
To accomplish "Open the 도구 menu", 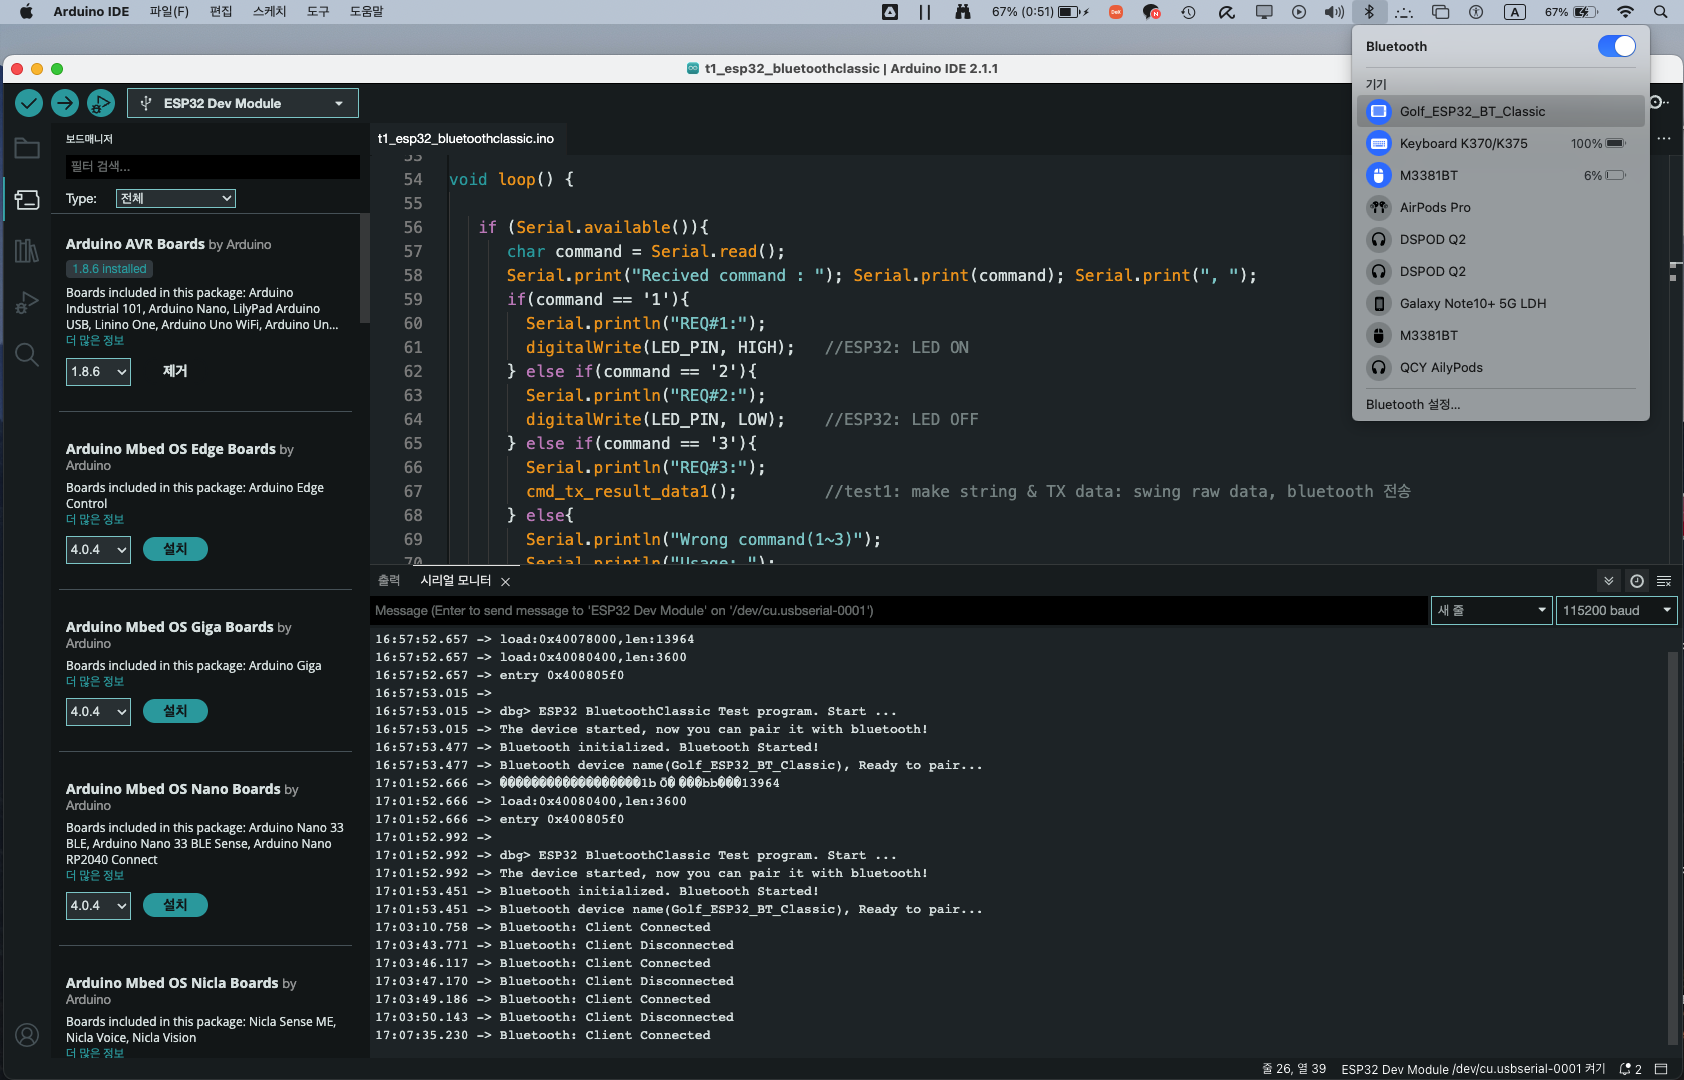I will [318, 12].
